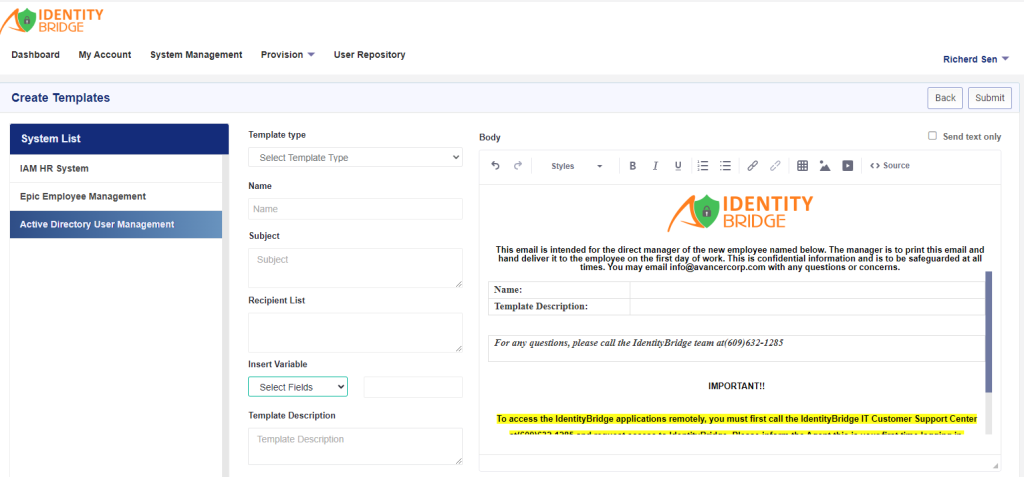
Task: Toggle Bold formatting
Action: pos(633,166)
